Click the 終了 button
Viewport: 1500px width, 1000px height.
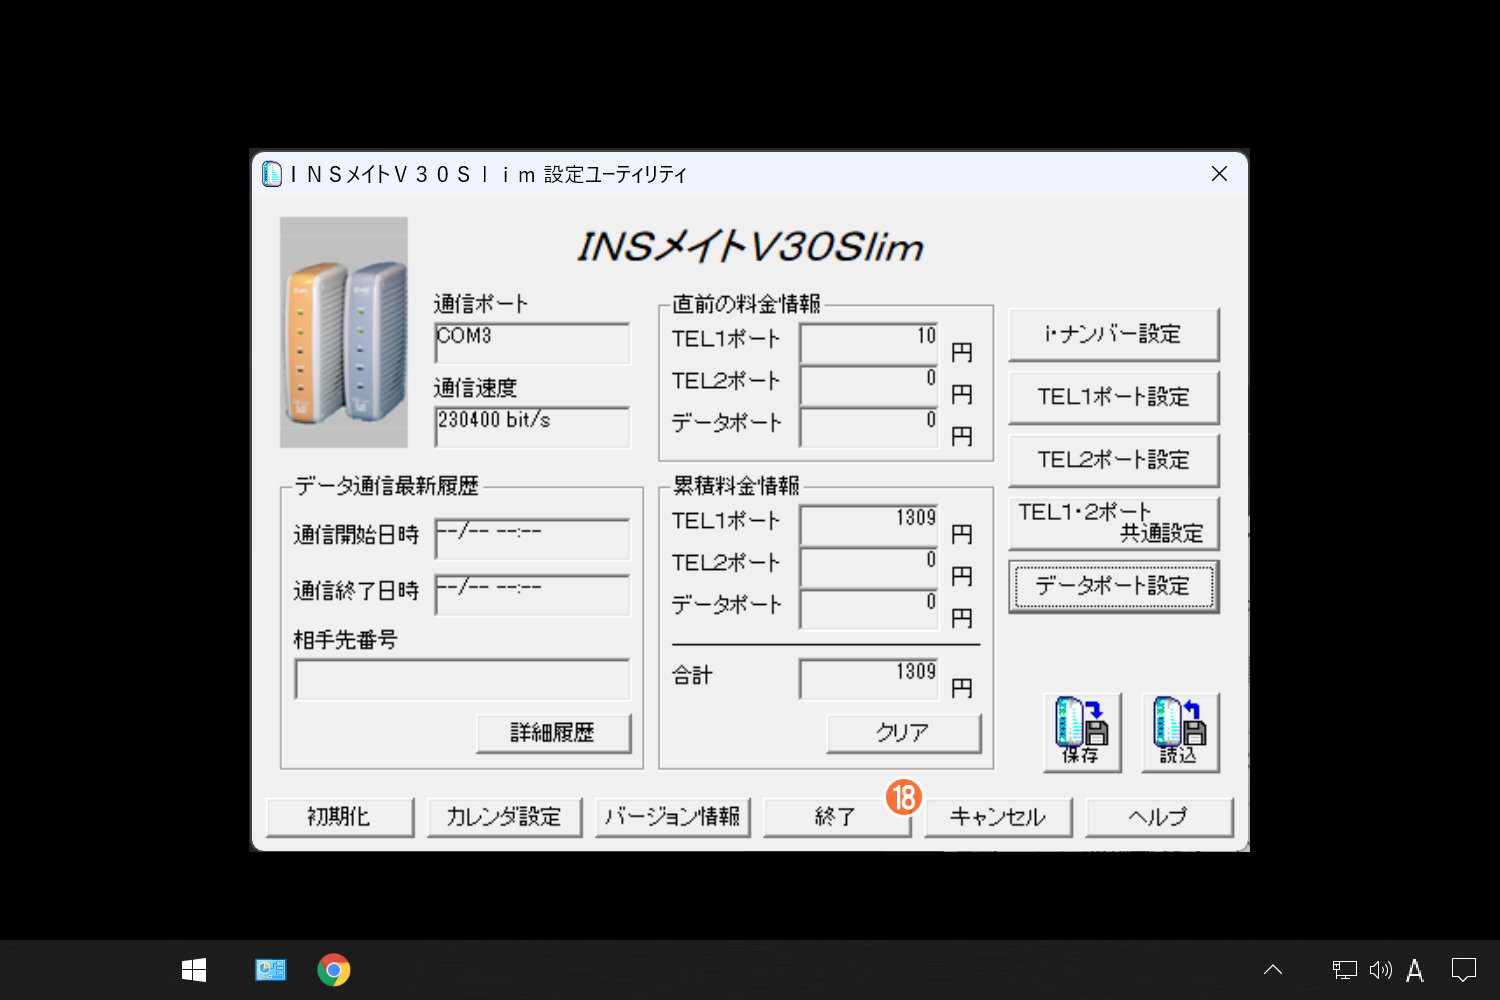coord(837,817)
